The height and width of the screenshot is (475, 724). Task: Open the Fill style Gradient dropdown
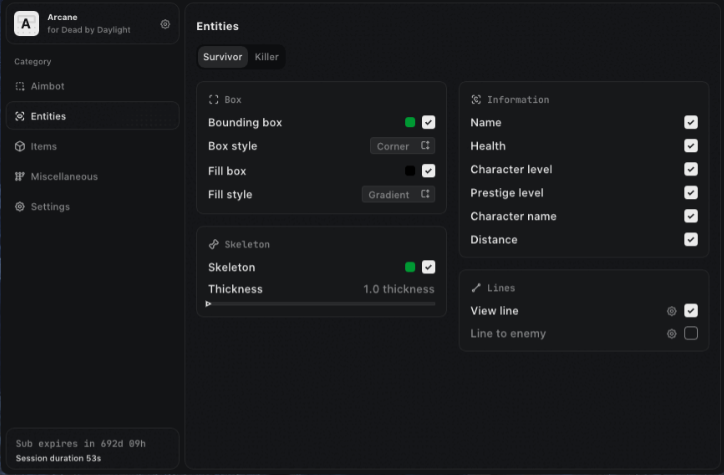click(398, 195)
